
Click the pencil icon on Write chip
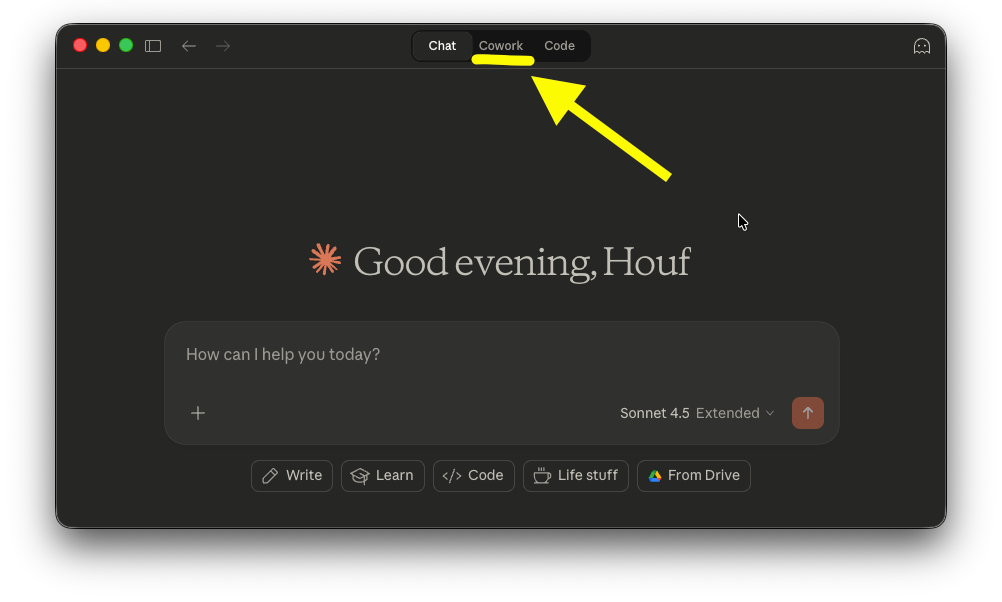point(269,475)
